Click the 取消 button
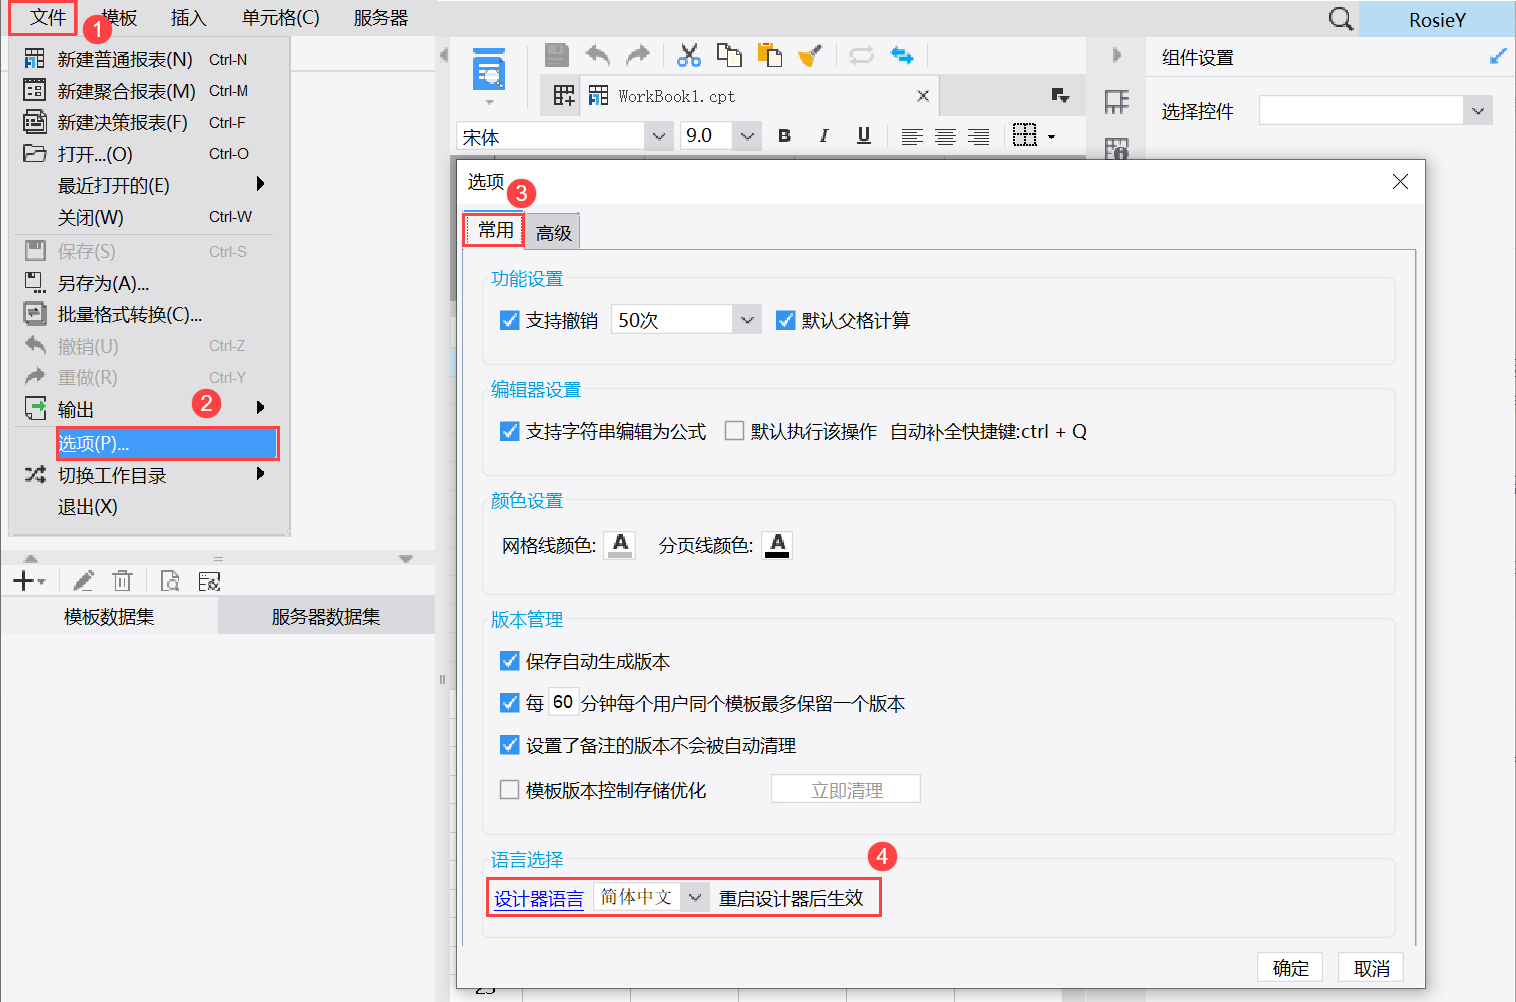 pyautogui.click(x=1371, y=967)
